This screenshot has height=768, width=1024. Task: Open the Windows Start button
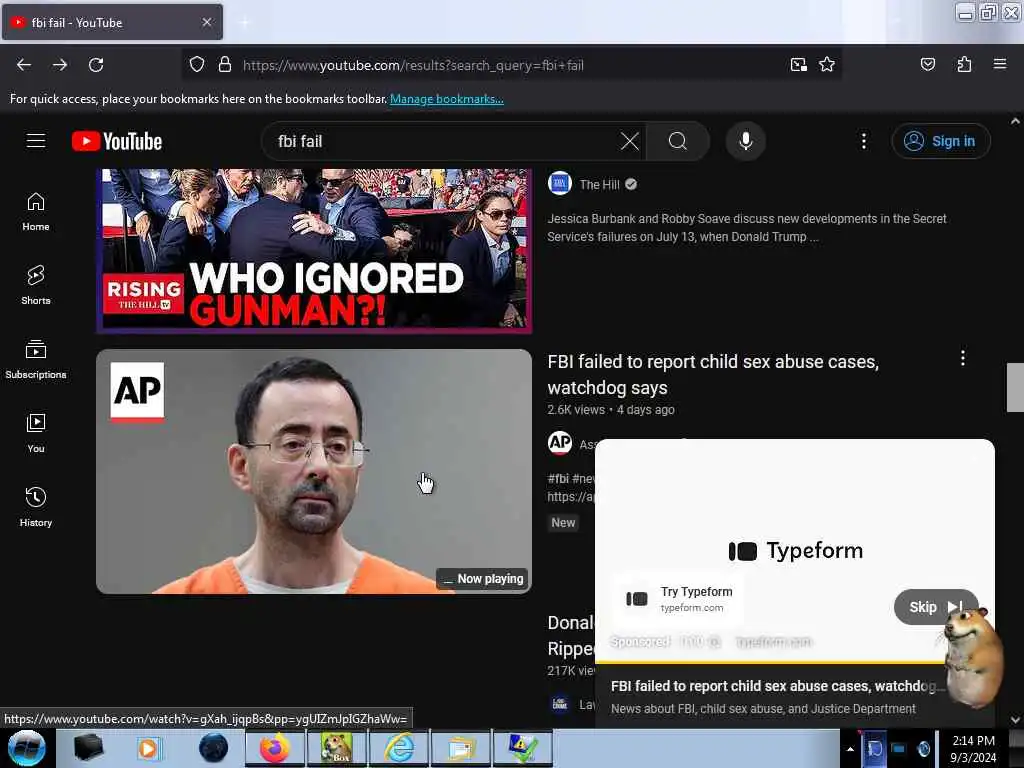click(x=27, y=748)
